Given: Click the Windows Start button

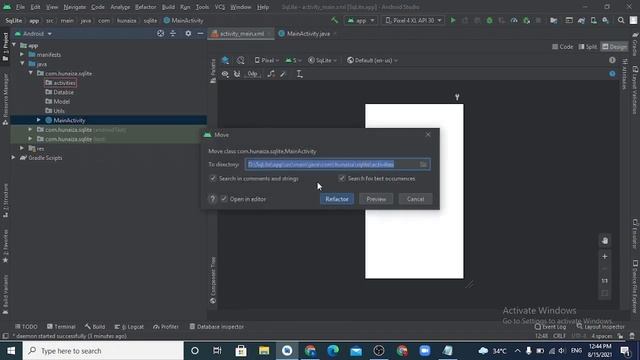Looking at the screenshot, I should [11, 351].
